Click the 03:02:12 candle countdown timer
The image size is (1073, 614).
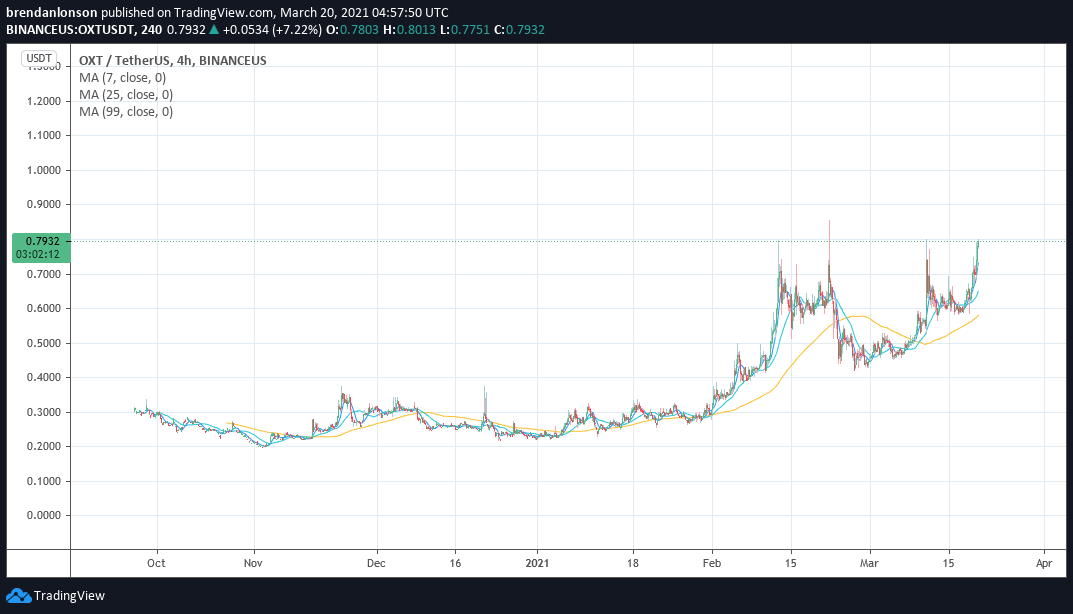[x=38, y=254]
